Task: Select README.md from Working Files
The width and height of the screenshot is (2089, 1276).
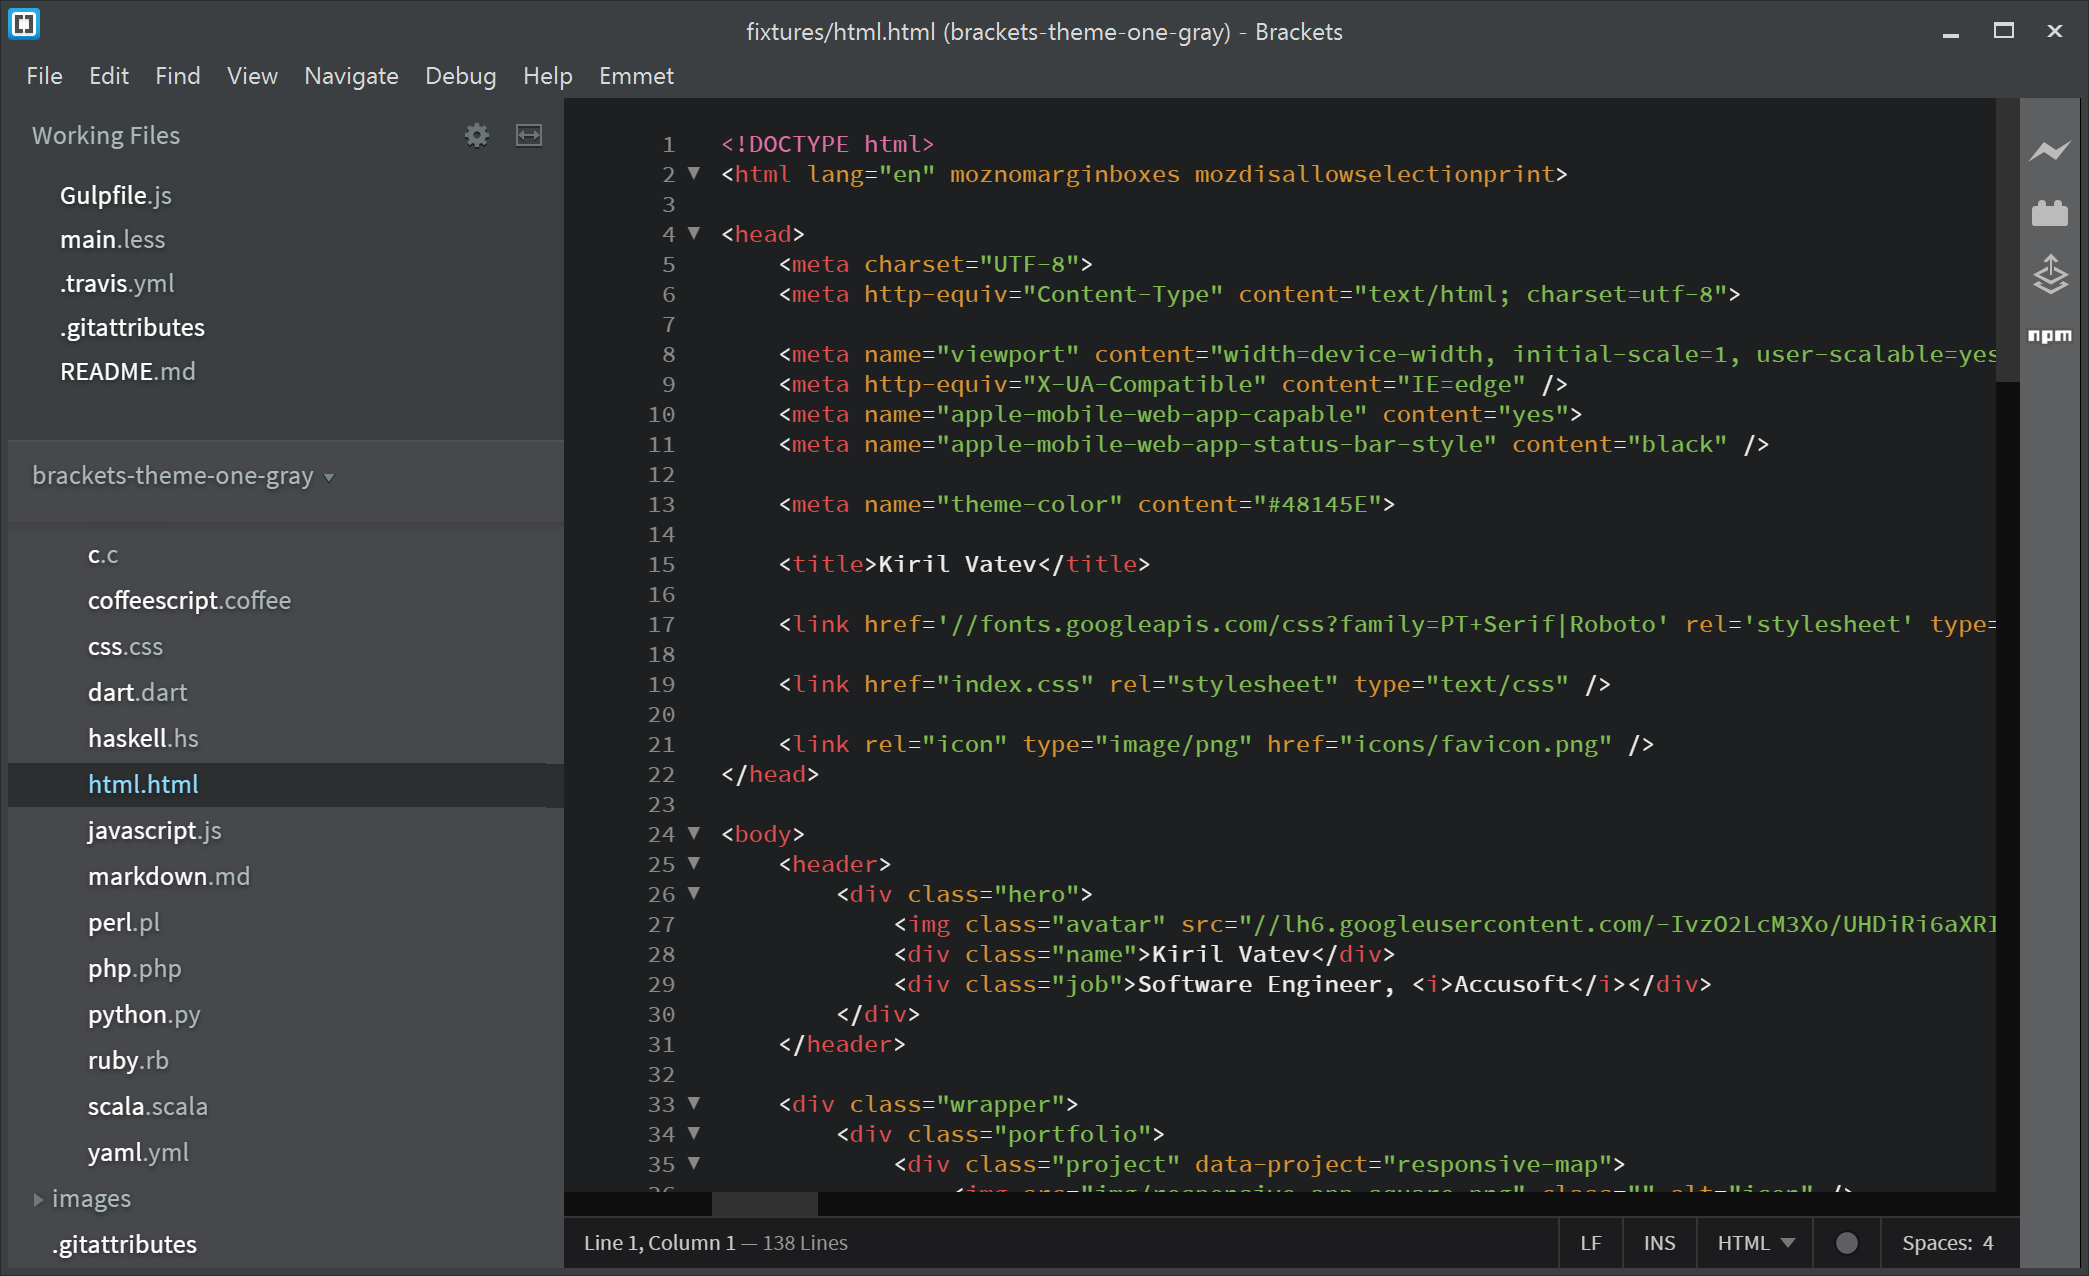Action: pos(128,370)
